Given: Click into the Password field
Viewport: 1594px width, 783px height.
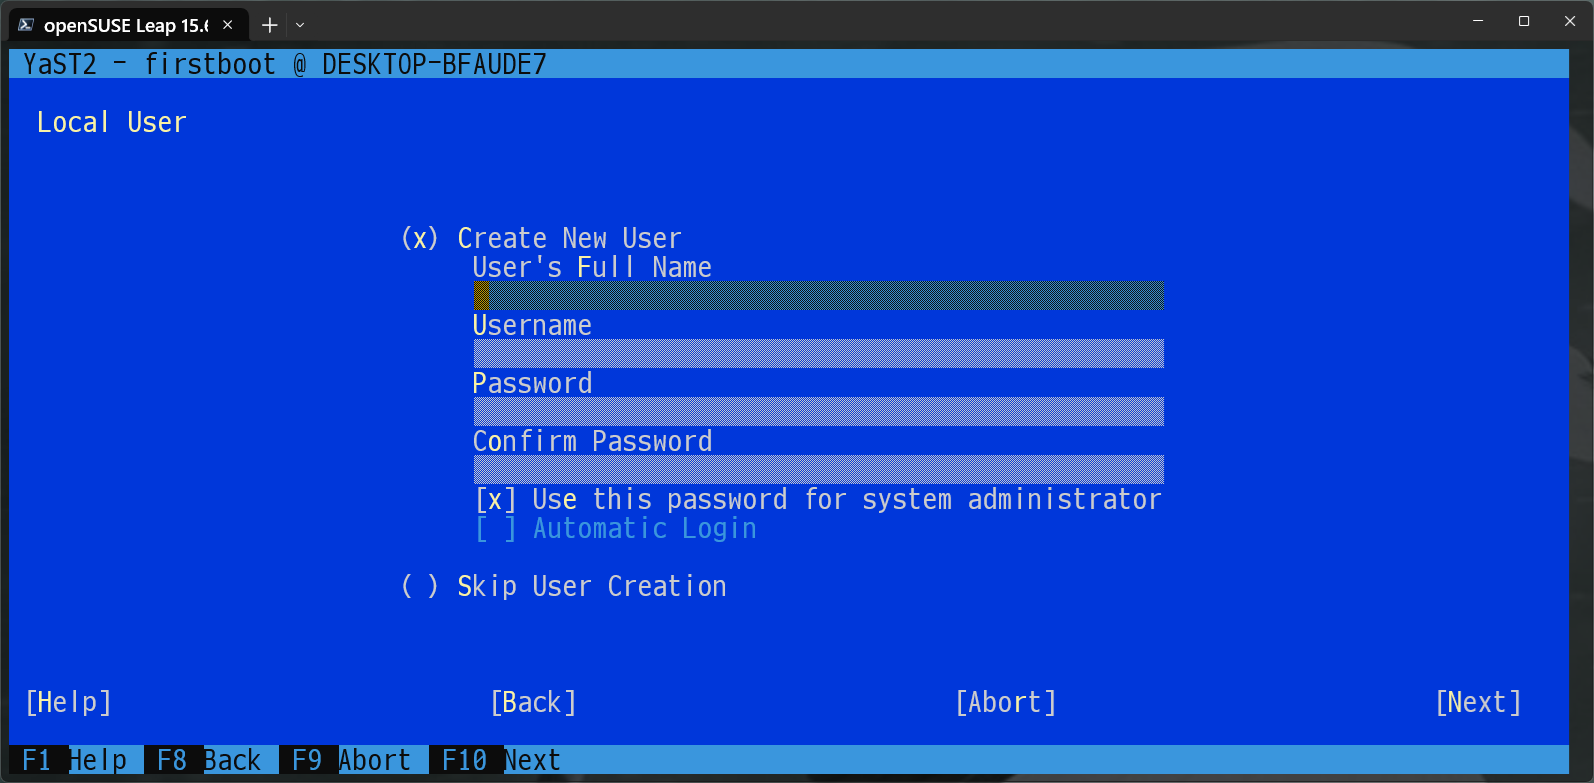Looking at the screenshot, I should point(818,412).
